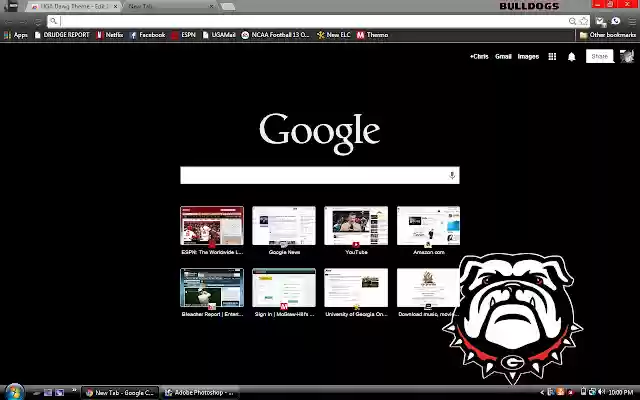Click the browser forward arrow
The width and height of the screenshot is (640, 400).
(23, 22)
